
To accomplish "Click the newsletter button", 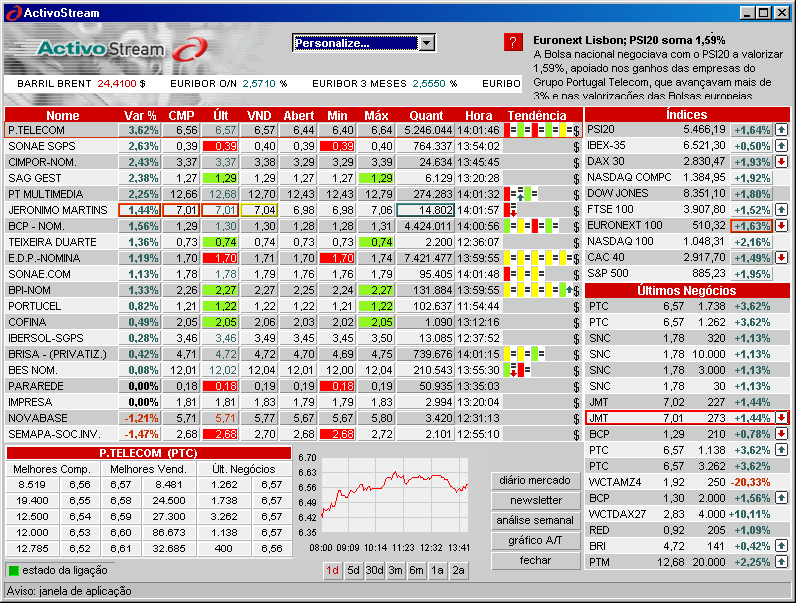I will click(x=536, y=500).
